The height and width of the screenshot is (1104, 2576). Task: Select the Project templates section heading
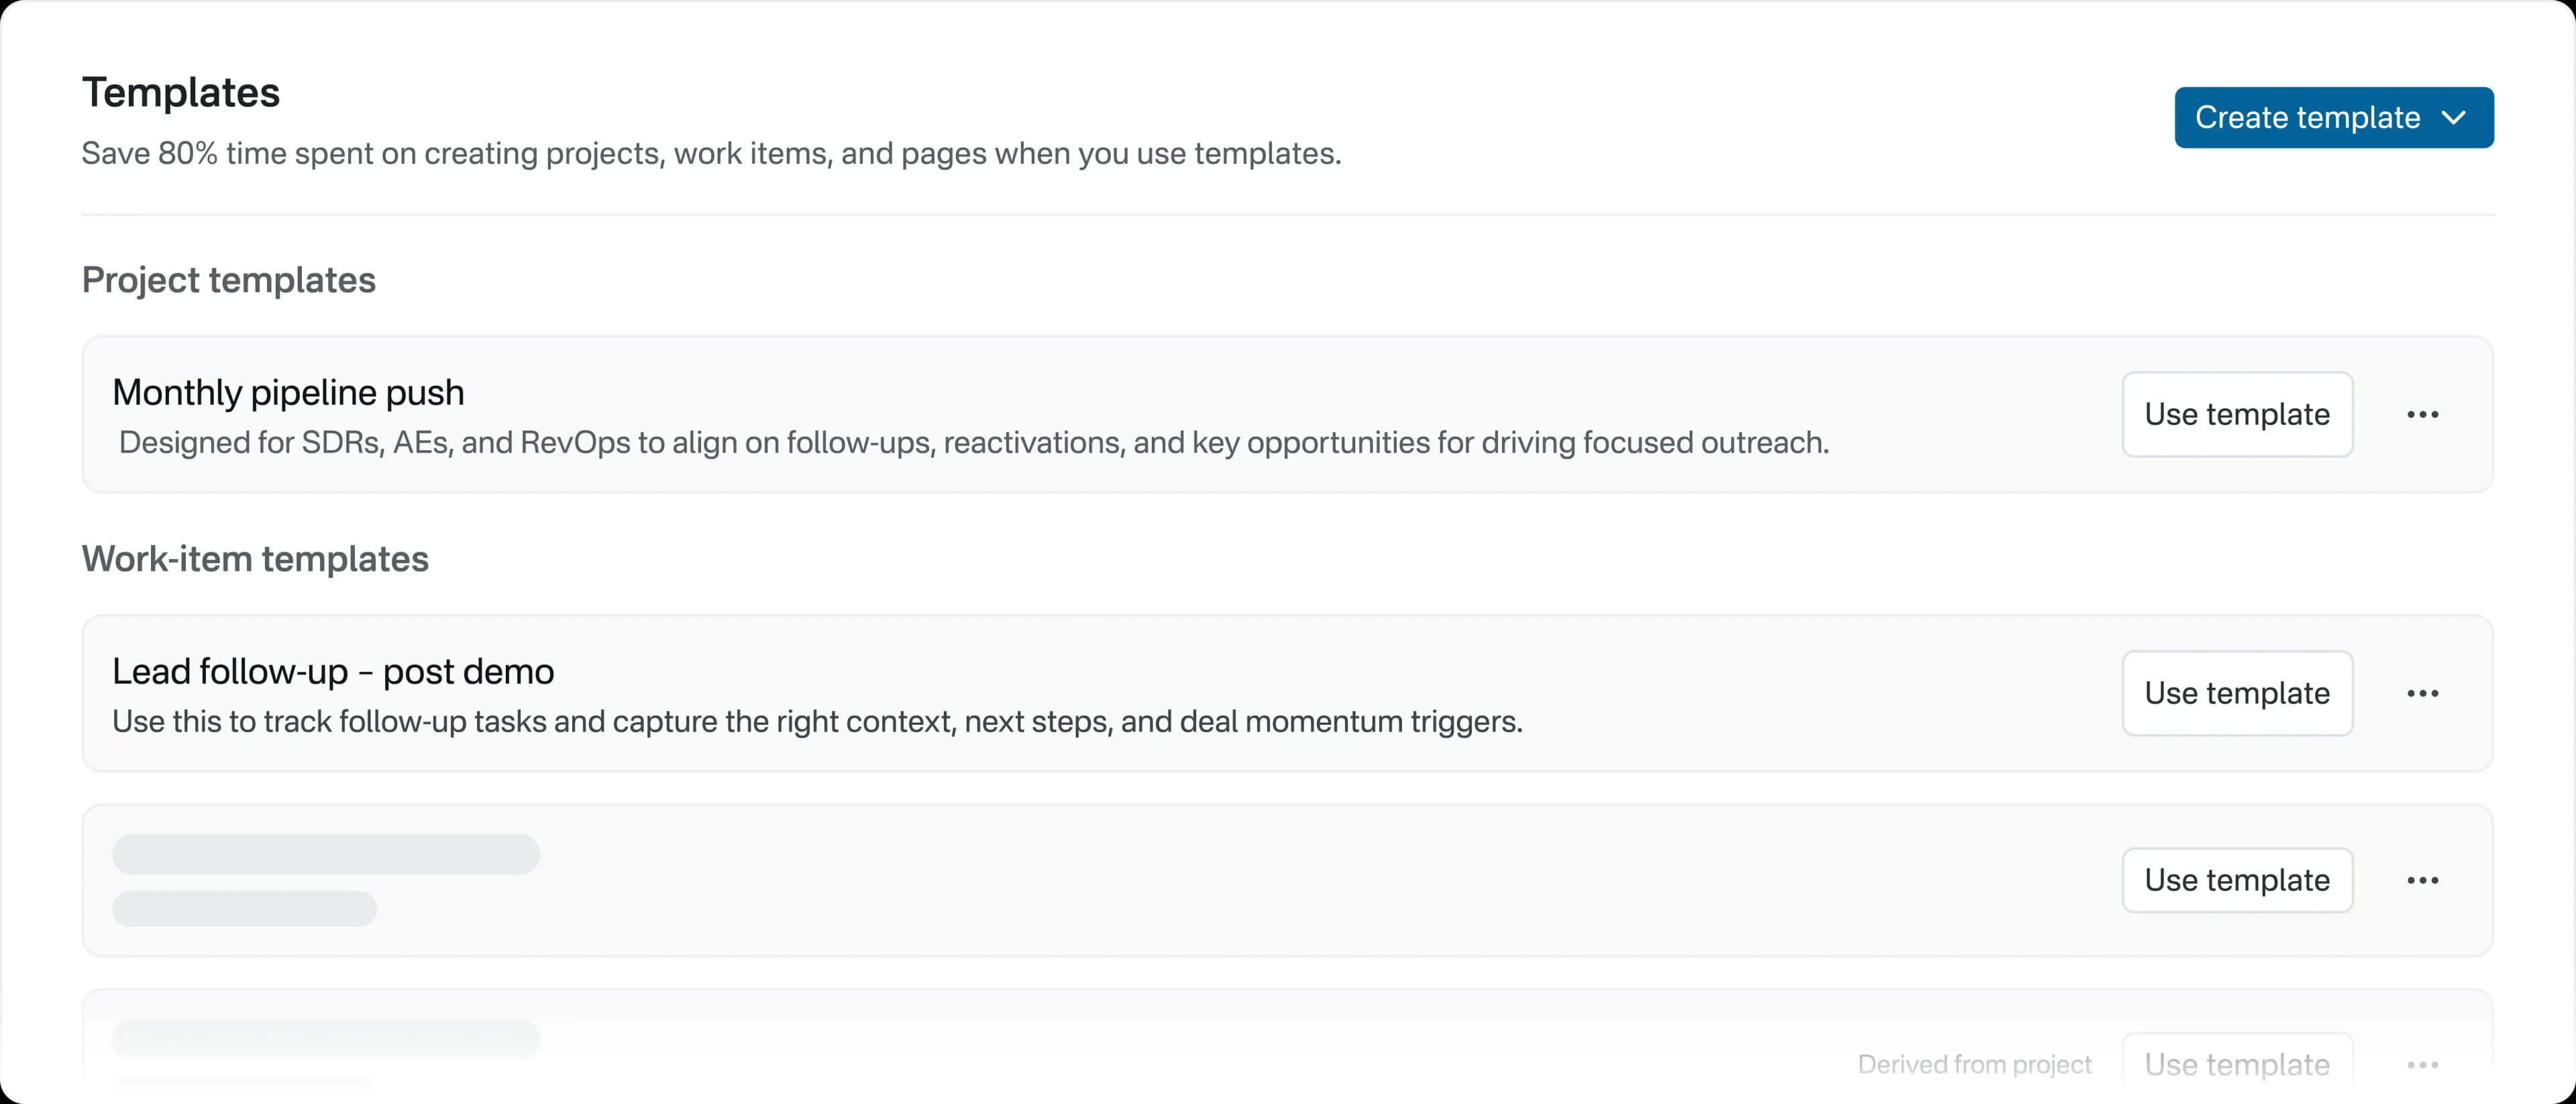(228, 281)
